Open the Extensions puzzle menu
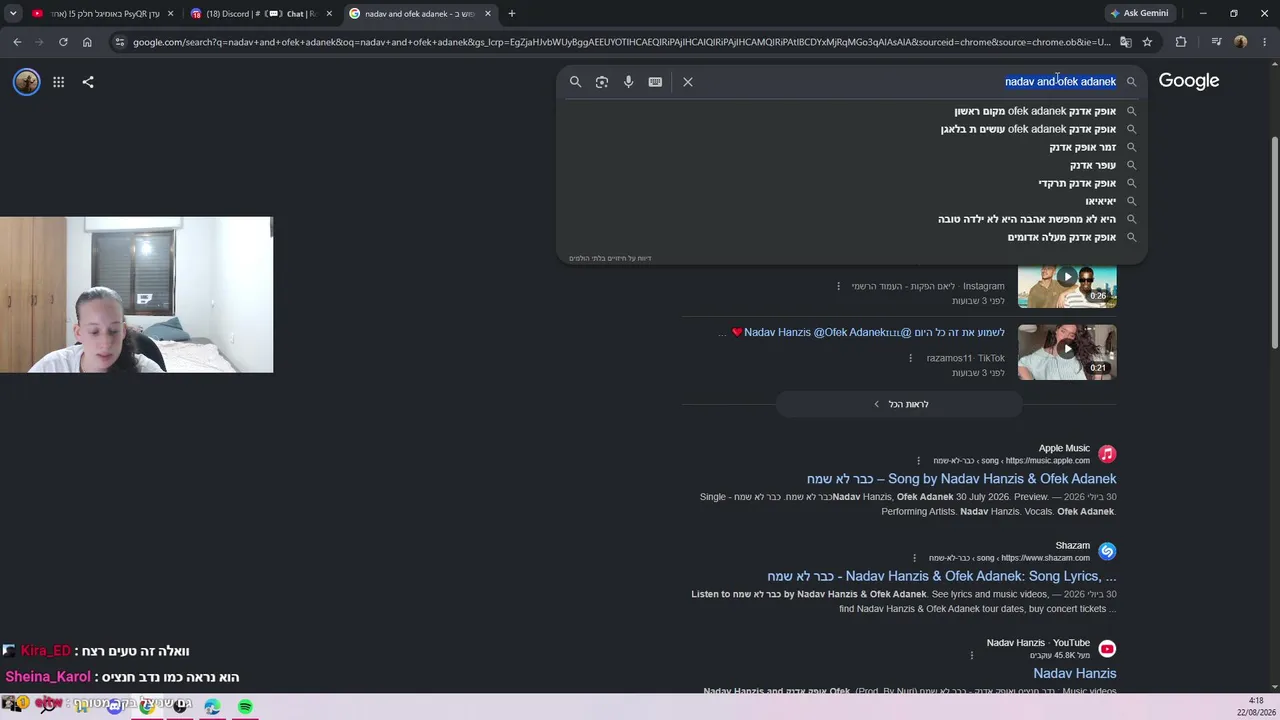1280x720 pixels. 1181,42
